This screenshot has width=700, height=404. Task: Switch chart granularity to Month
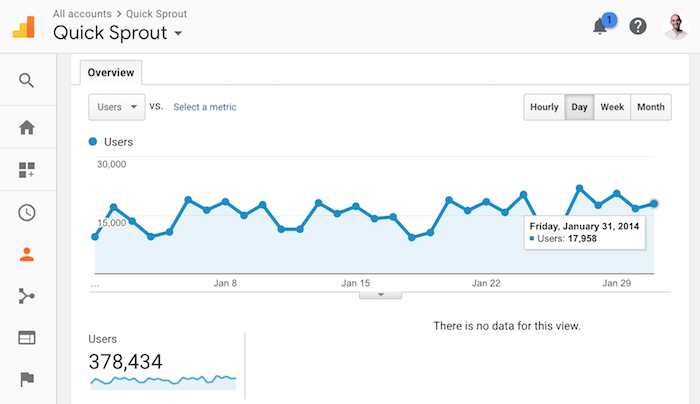pyautogui.click(x=651, y=107)
